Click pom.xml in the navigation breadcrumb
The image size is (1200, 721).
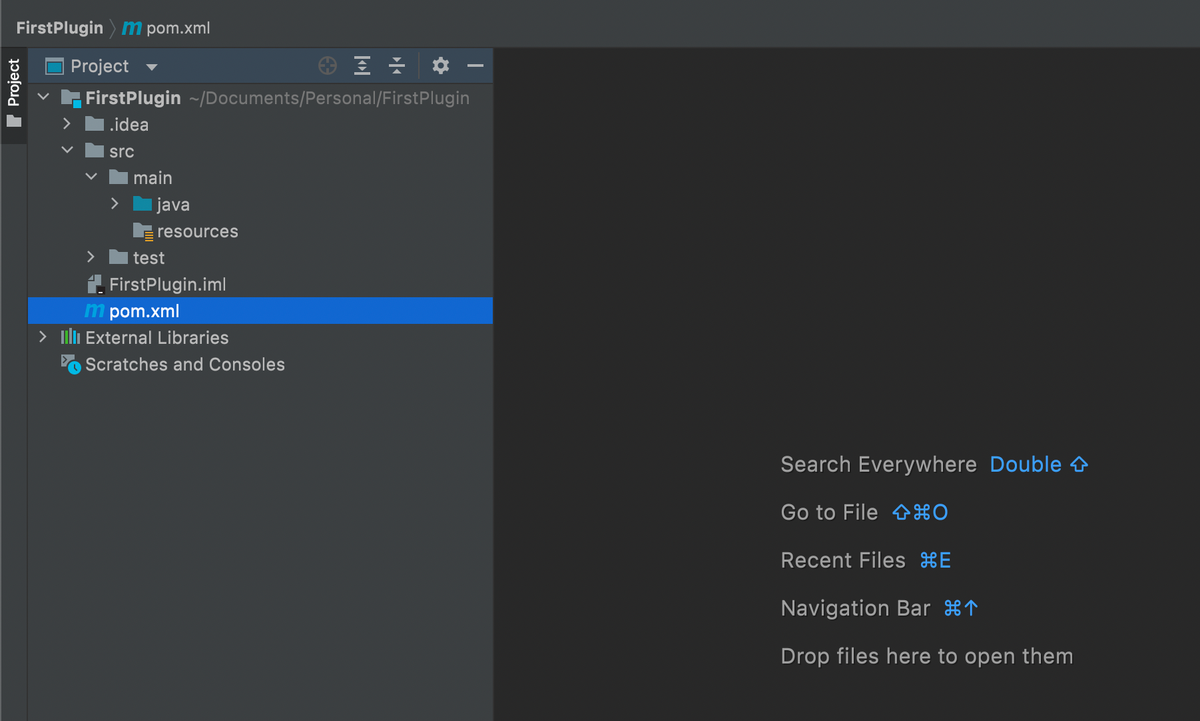tap(178, 28)
